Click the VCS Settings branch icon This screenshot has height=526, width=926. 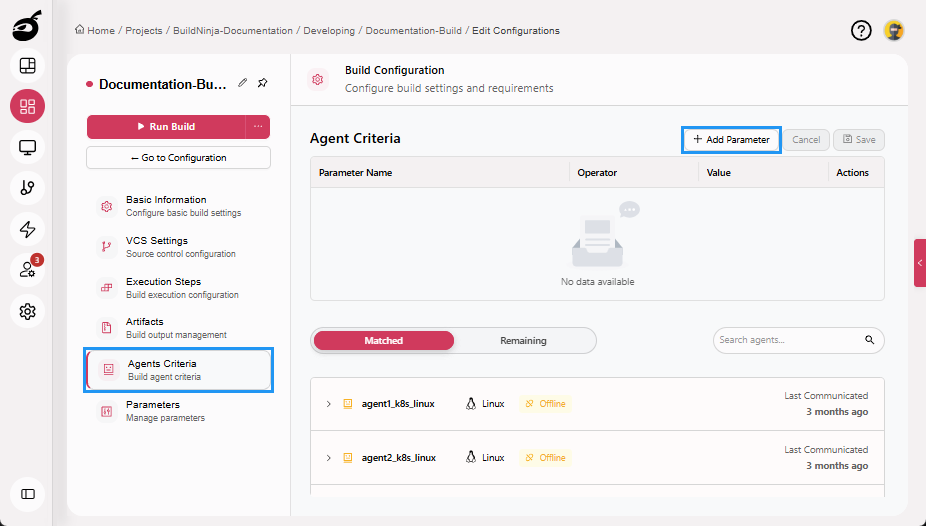(x=106, y=247)
